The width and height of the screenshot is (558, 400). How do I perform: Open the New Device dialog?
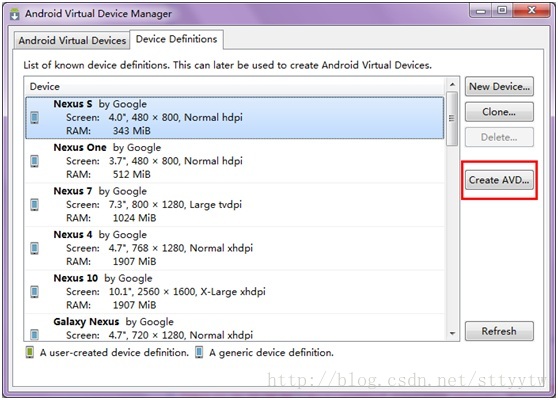[x=499, y=86]
